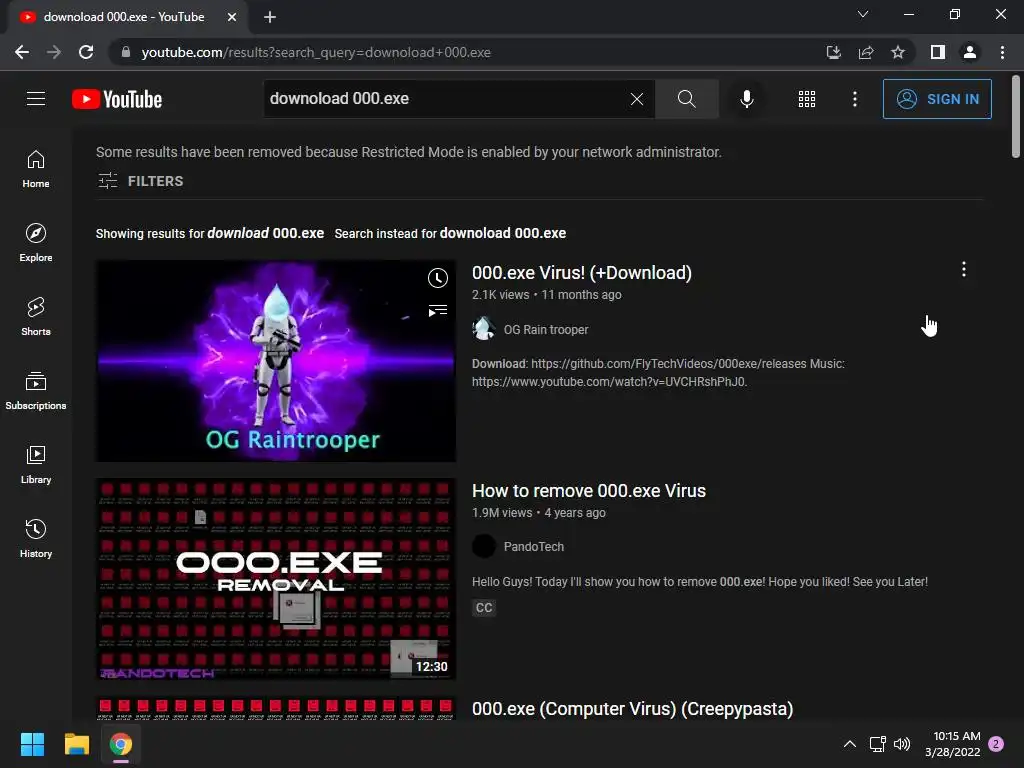Add first video to queue

point(438,310)
